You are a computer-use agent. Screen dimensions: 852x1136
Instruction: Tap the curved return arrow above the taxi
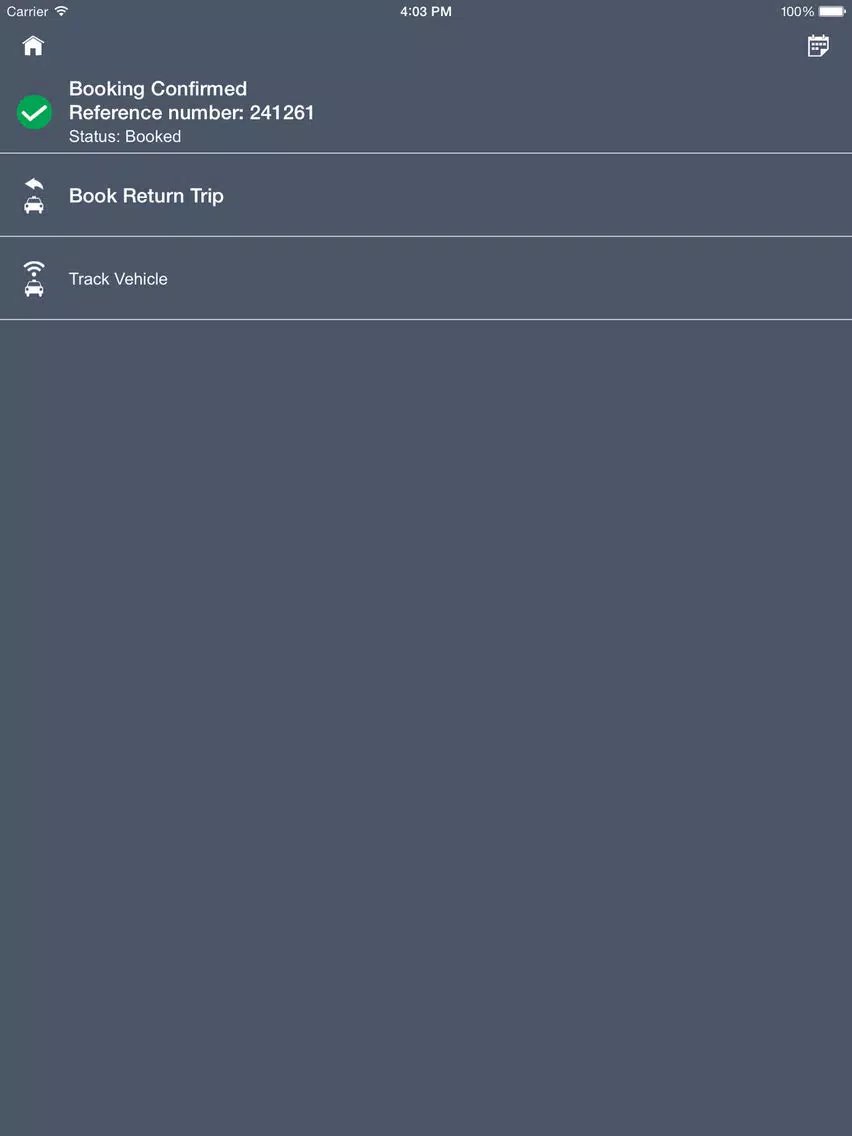pyautogui.click(x=34, y=184)
